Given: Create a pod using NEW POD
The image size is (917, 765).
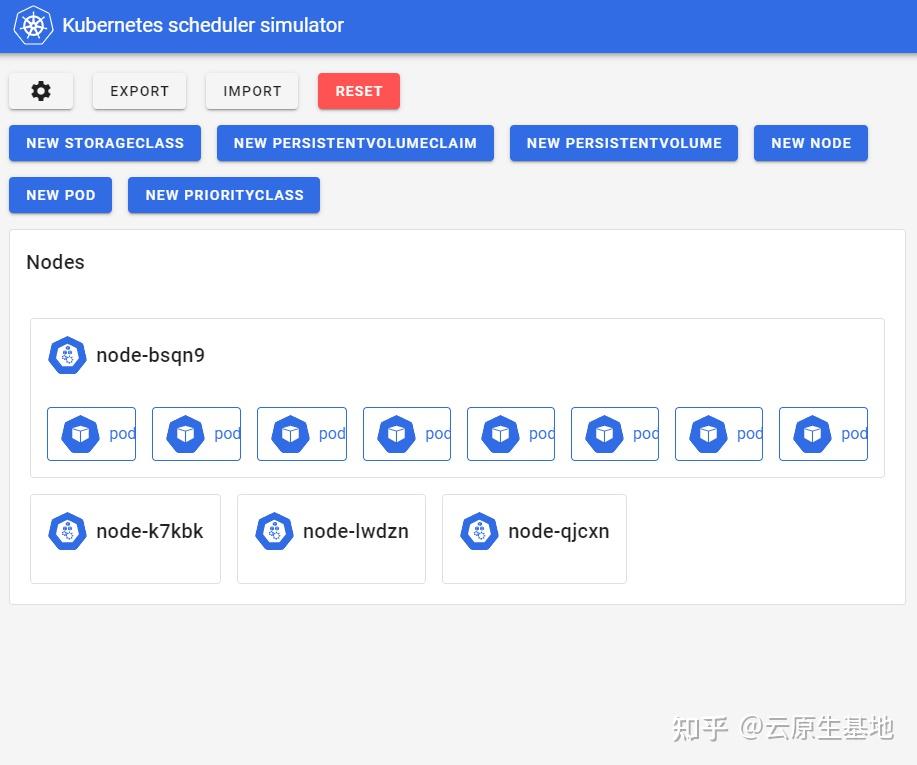Looking at the screenshot, I should tap(60, 195).
